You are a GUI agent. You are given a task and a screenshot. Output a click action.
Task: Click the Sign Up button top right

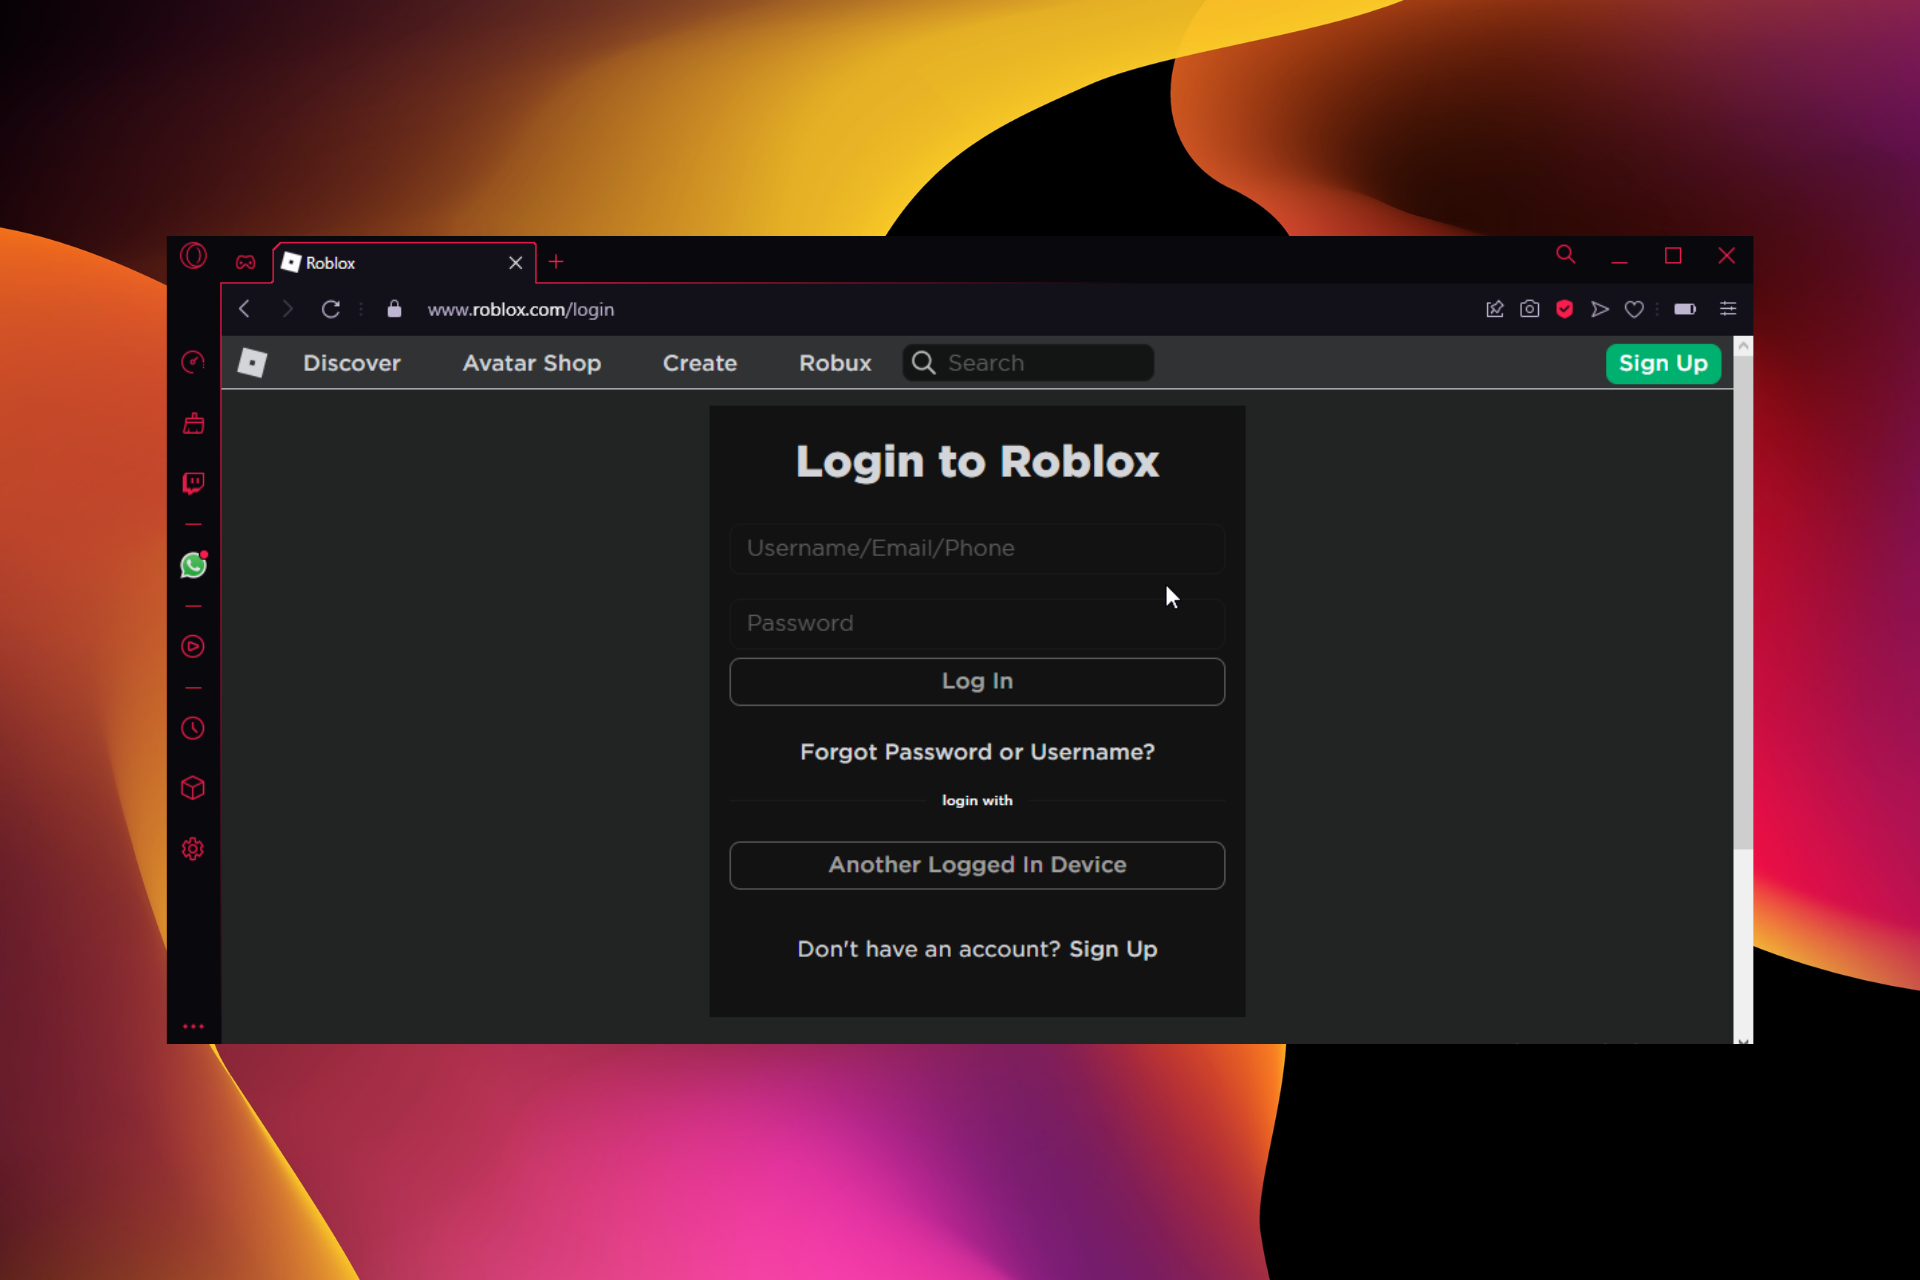1661,363
